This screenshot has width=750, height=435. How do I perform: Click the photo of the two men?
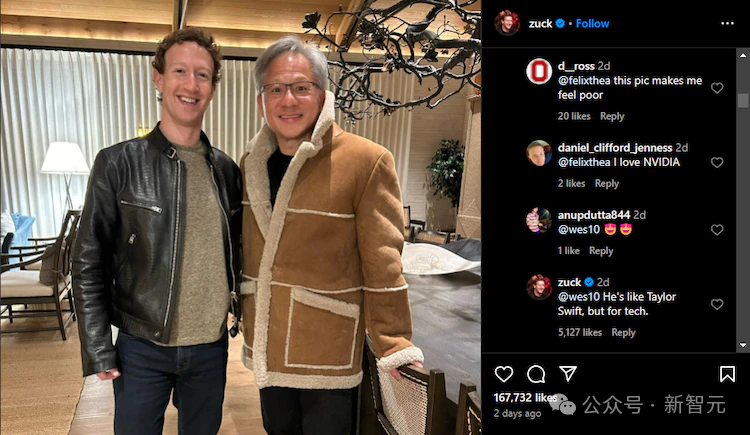[x=240, y=217]
